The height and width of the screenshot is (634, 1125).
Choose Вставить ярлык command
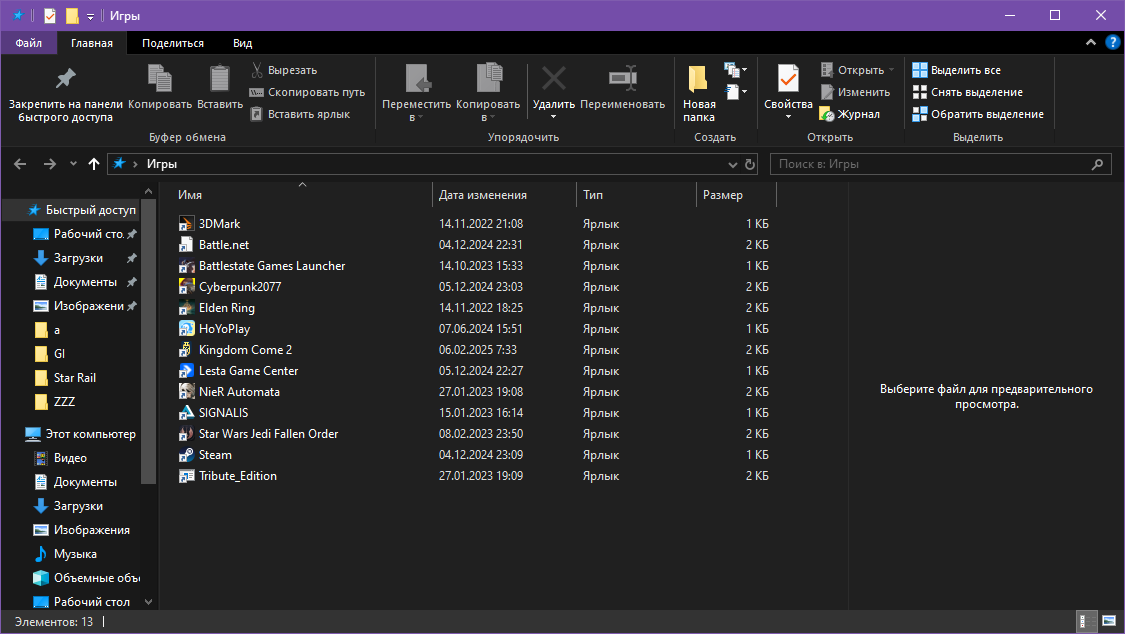pyautogui.click(x=300, y=114)
